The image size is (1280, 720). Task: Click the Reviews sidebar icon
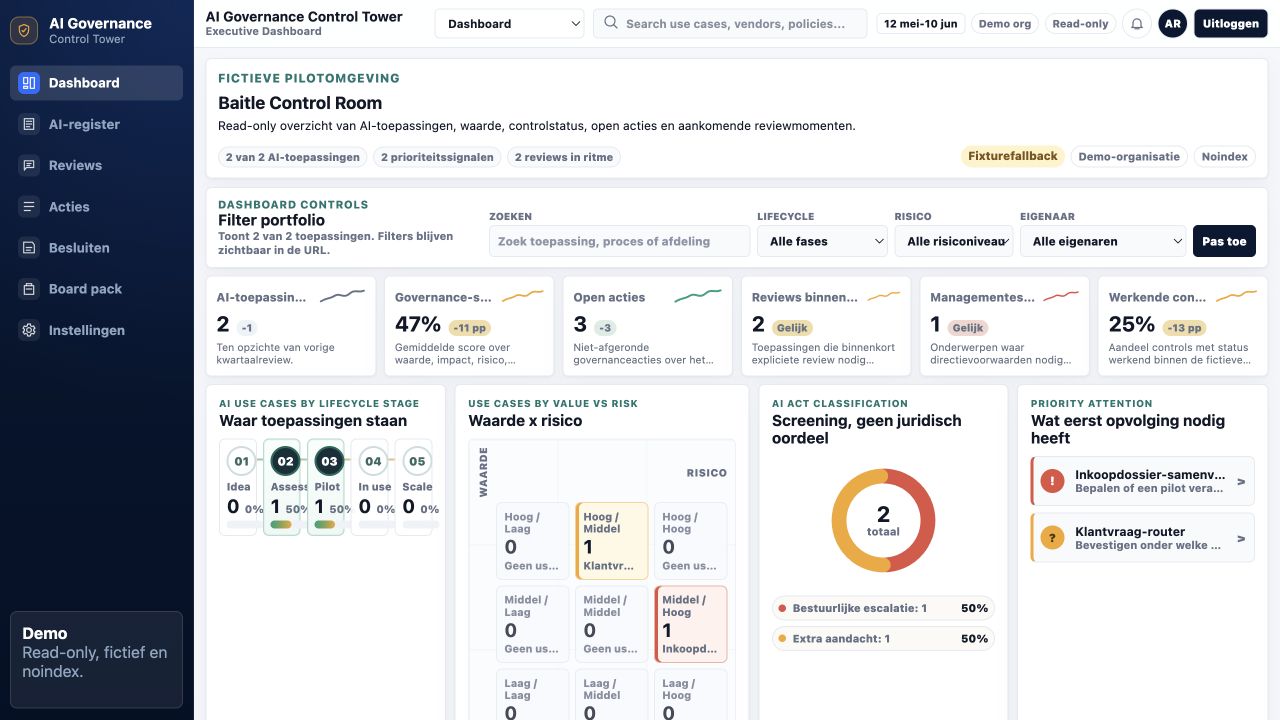click(29, 165)
